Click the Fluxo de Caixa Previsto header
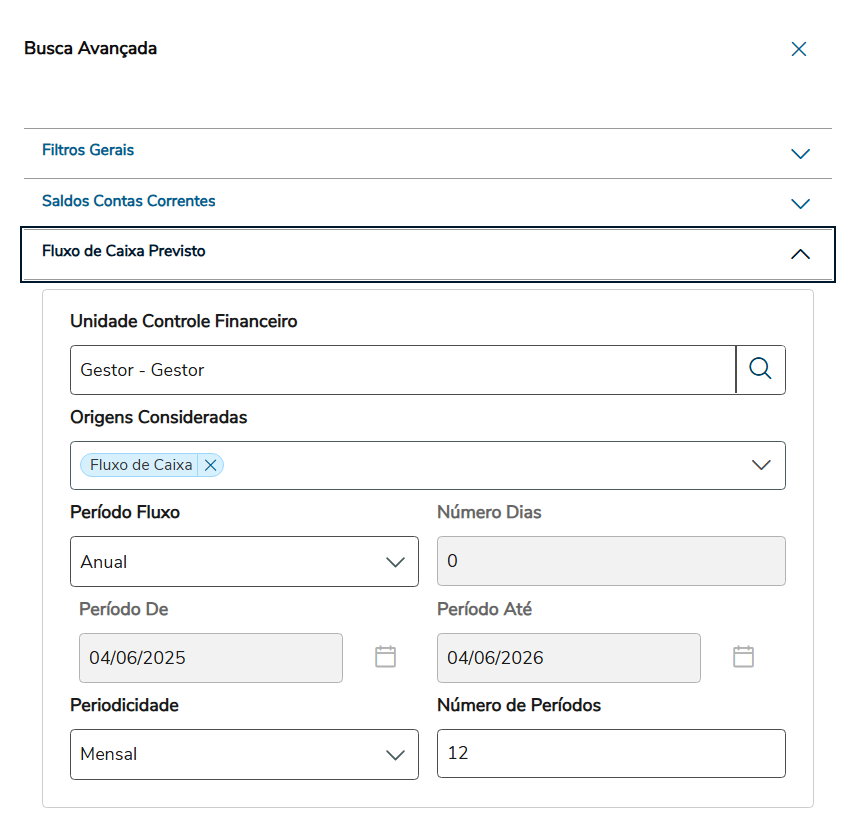 click(124, 251)
